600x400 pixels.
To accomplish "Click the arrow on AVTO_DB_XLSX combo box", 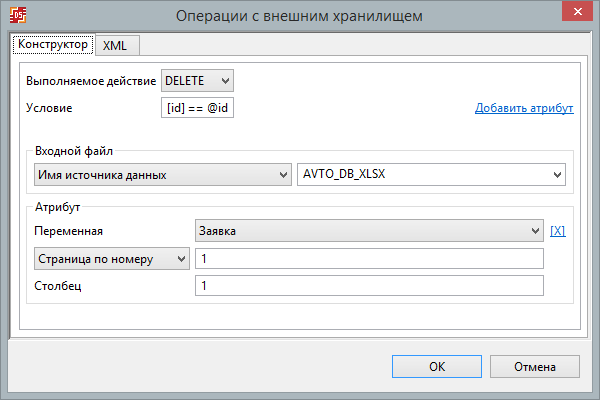I will pos(557,175).
